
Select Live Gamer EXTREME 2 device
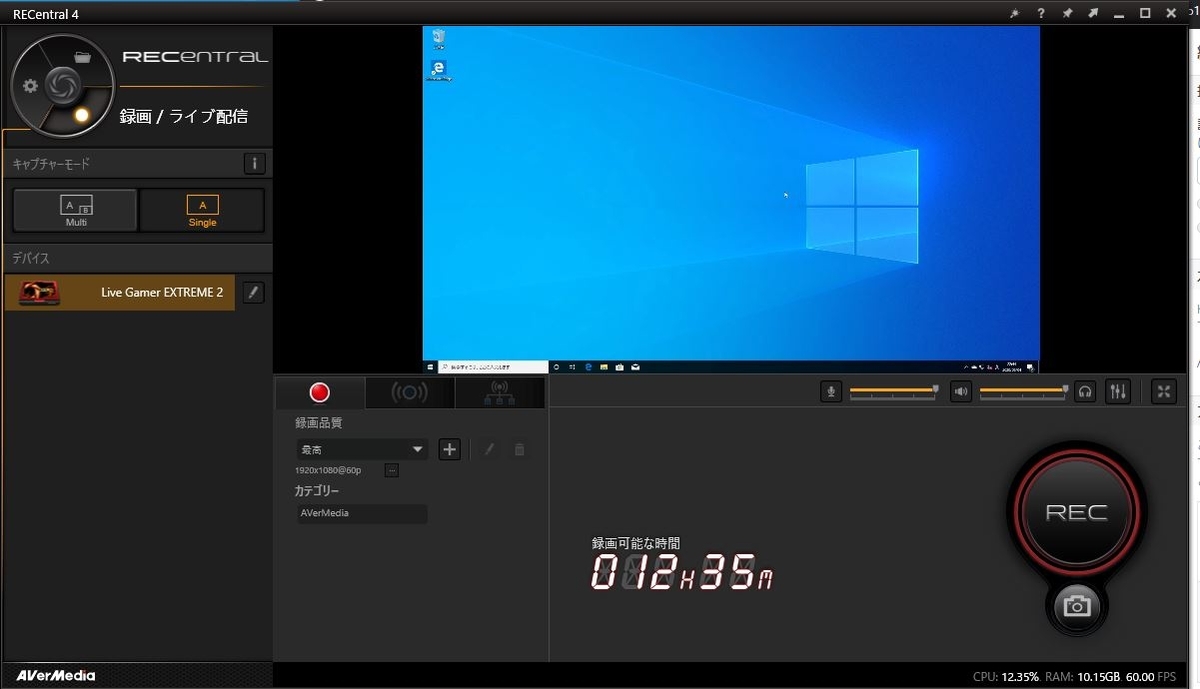[x=120, y=292]
